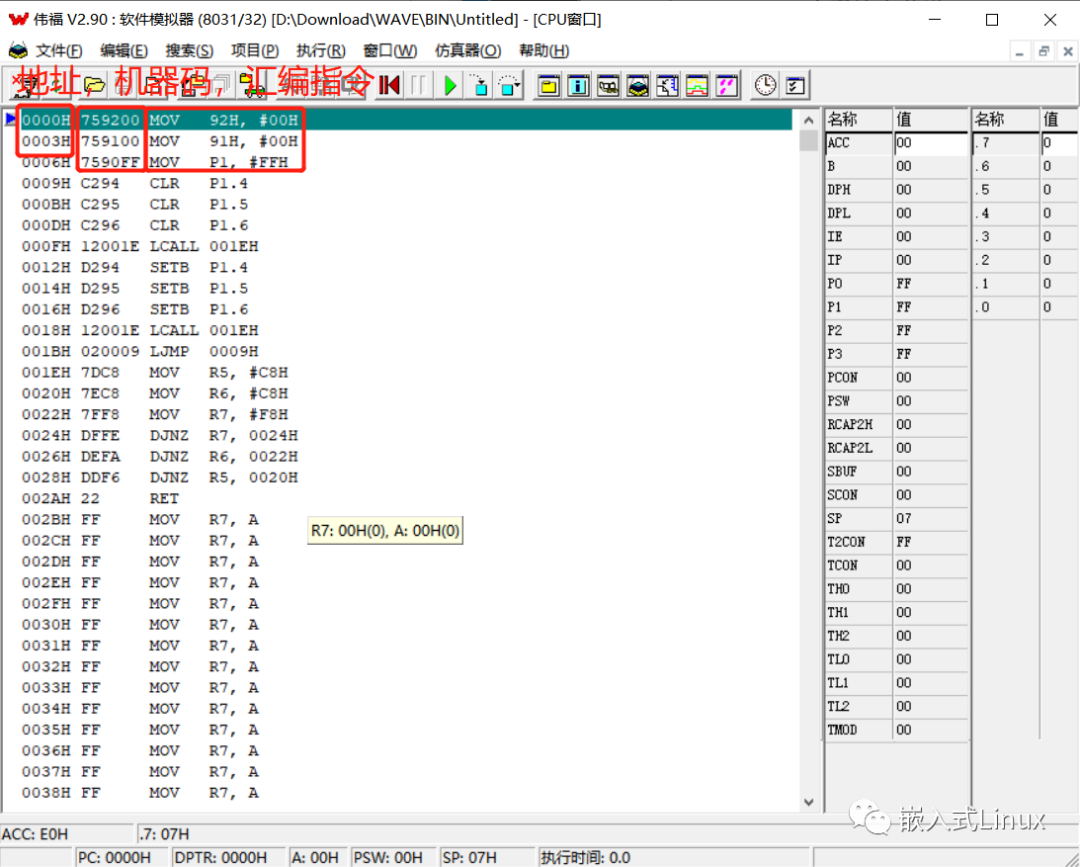1080x867 pixels.
Task: Open the 帮助(H) menu
Action: pos(543,51)
